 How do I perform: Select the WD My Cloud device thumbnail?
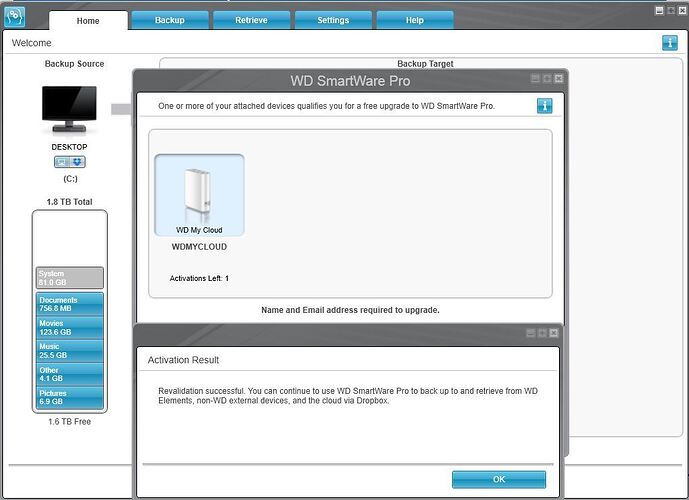199,195
